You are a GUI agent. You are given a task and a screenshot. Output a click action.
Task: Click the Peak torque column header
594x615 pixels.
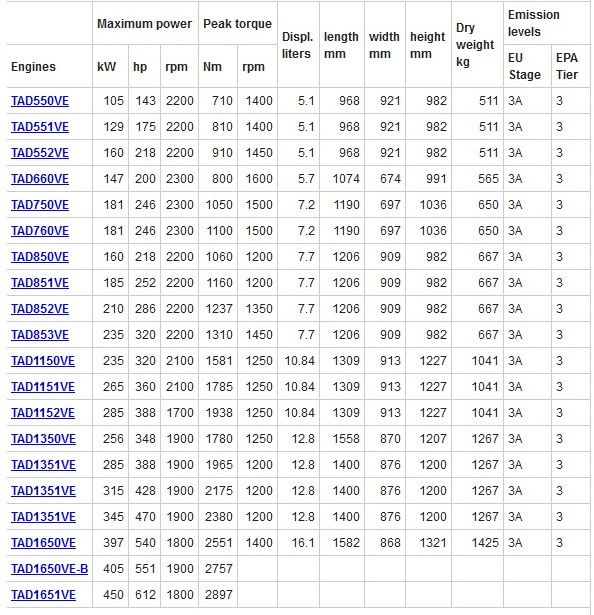(x=237, y=24)
